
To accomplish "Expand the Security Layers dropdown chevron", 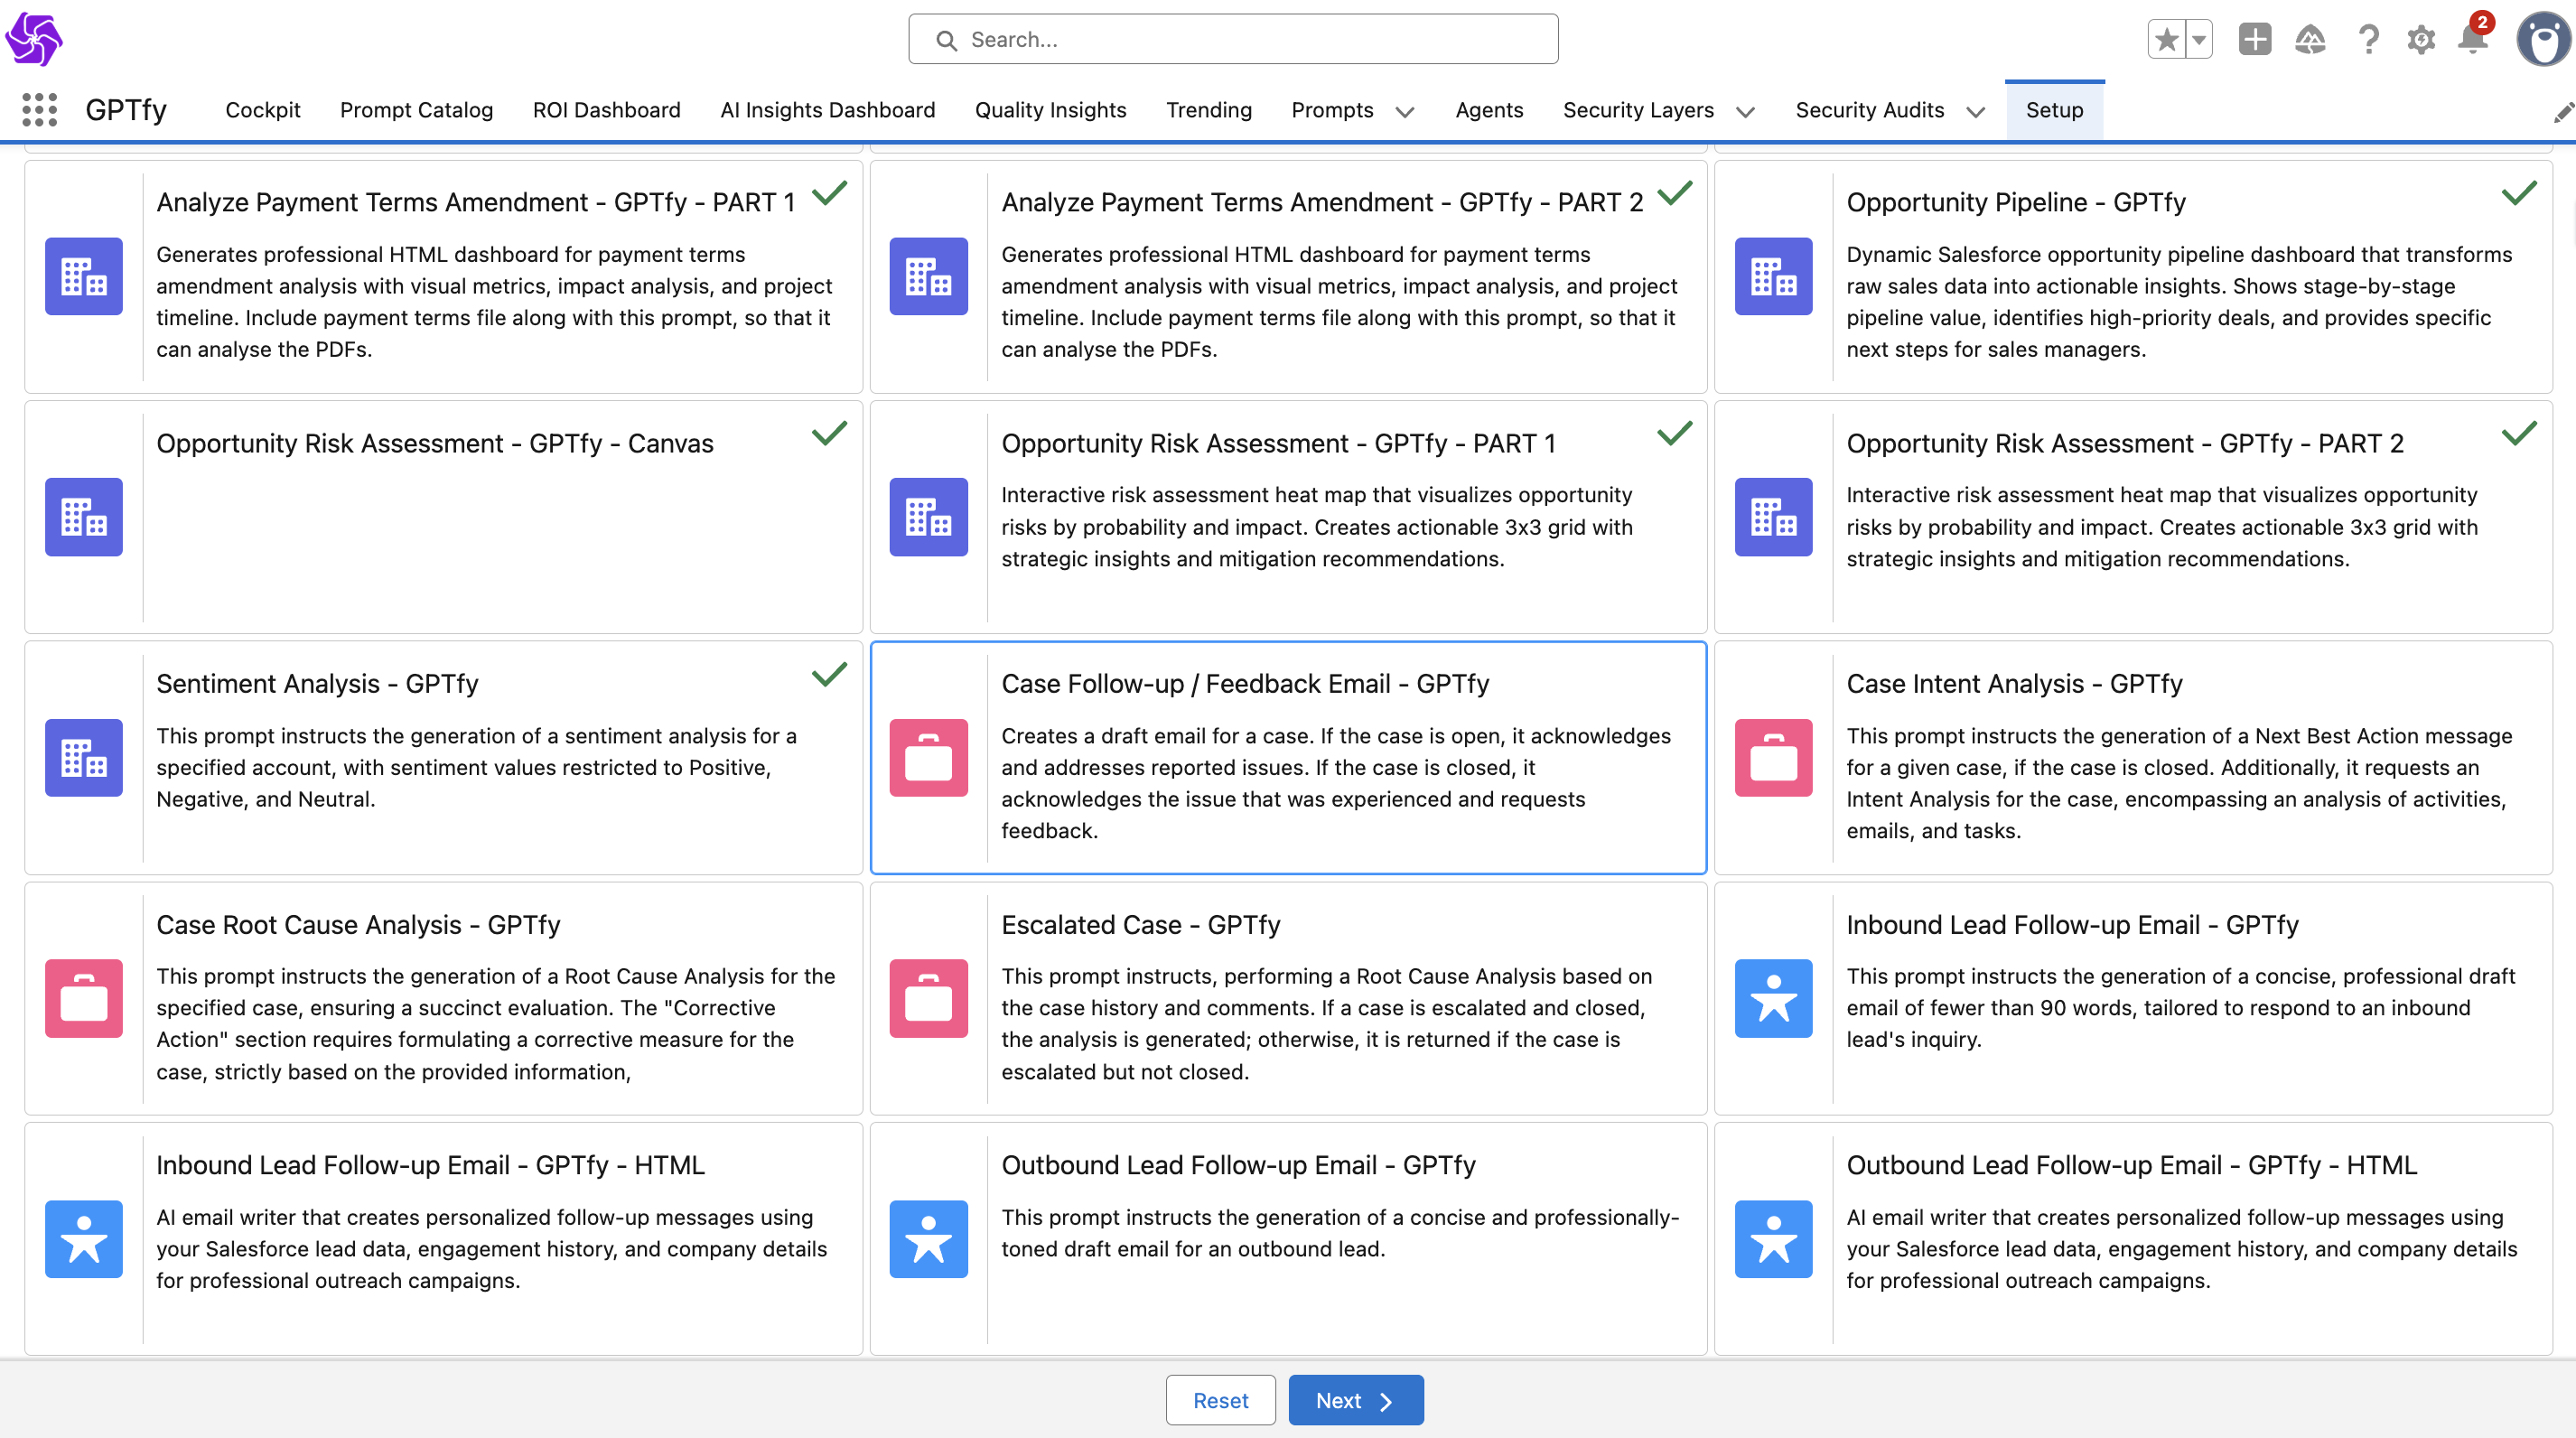I will (x=1745, y=112).
